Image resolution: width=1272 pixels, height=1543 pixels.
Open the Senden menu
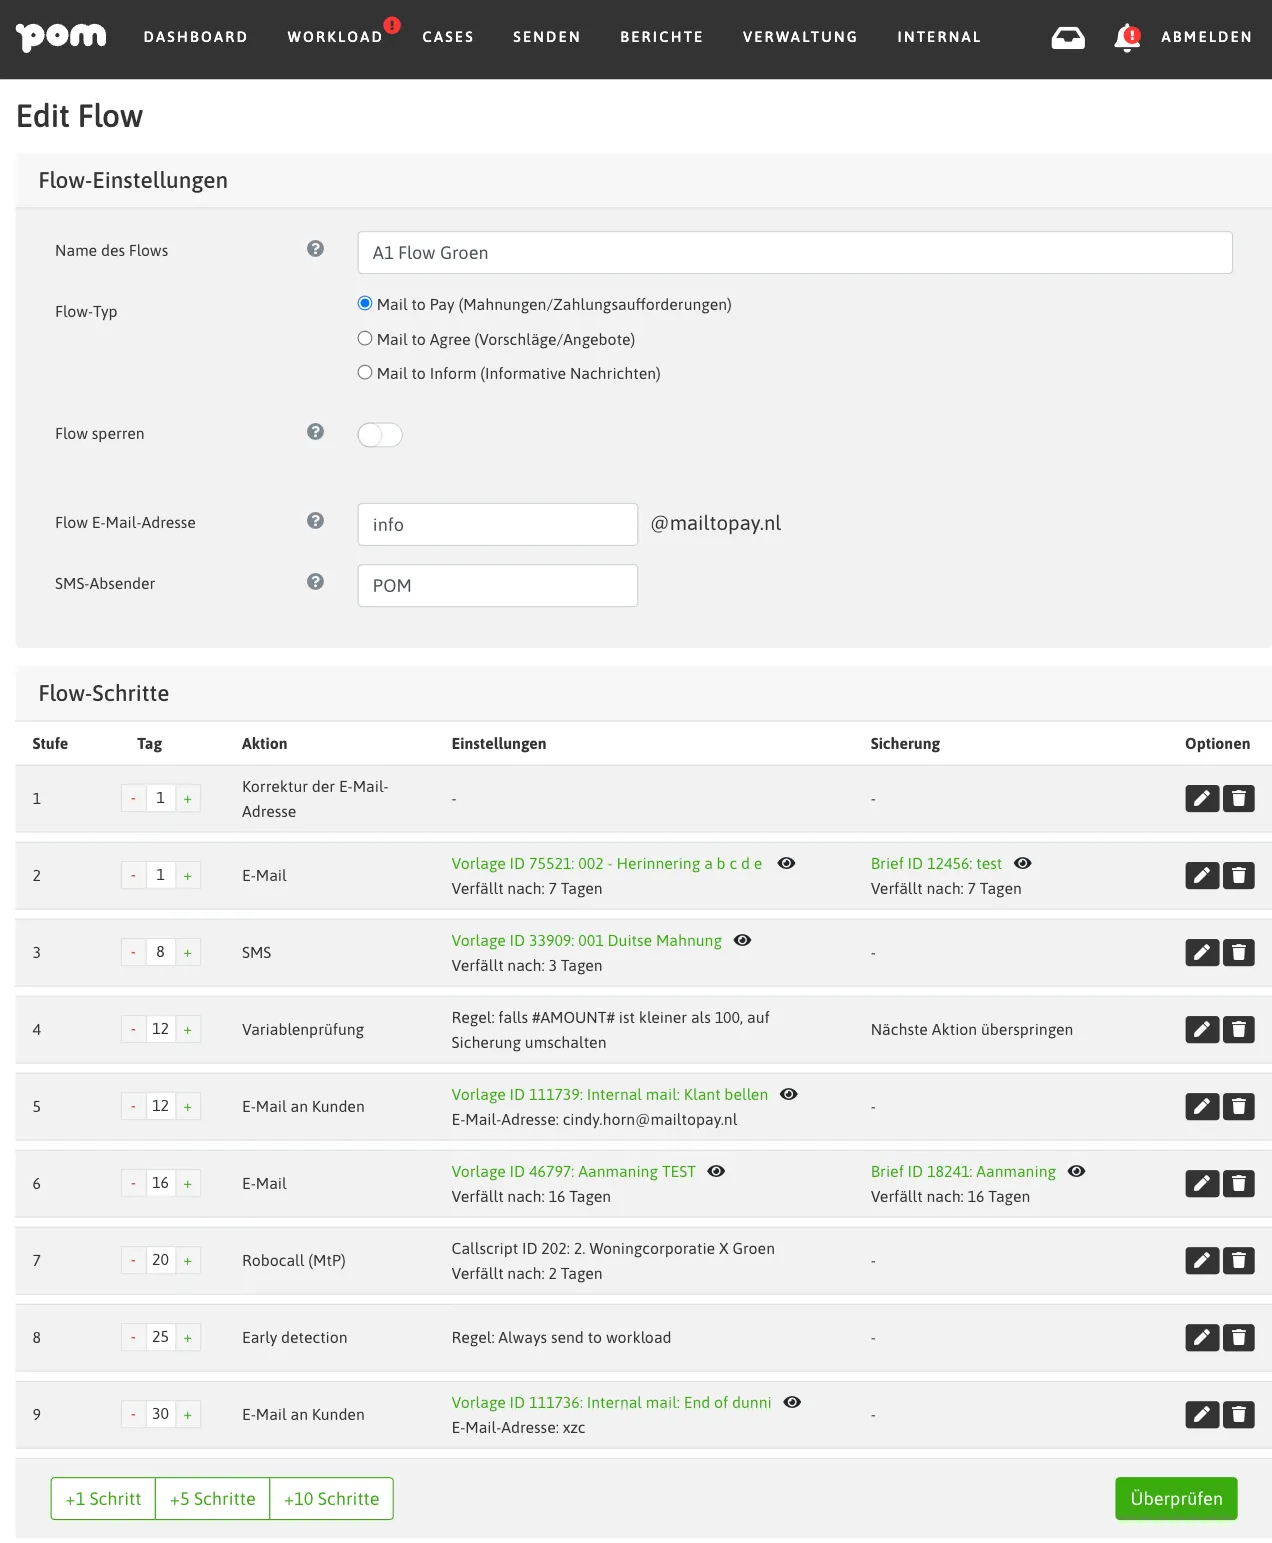(546, 37)
